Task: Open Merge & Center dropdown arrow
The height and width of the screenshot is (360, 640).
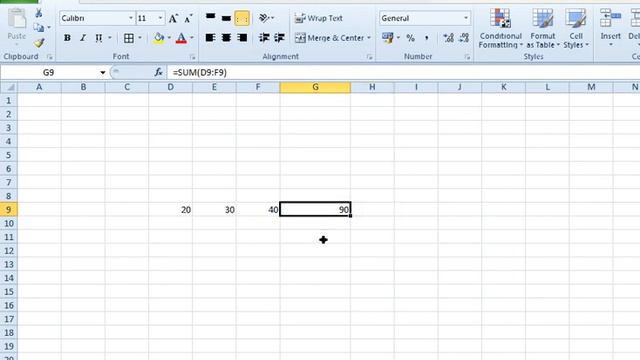Action: coord(369,38)
